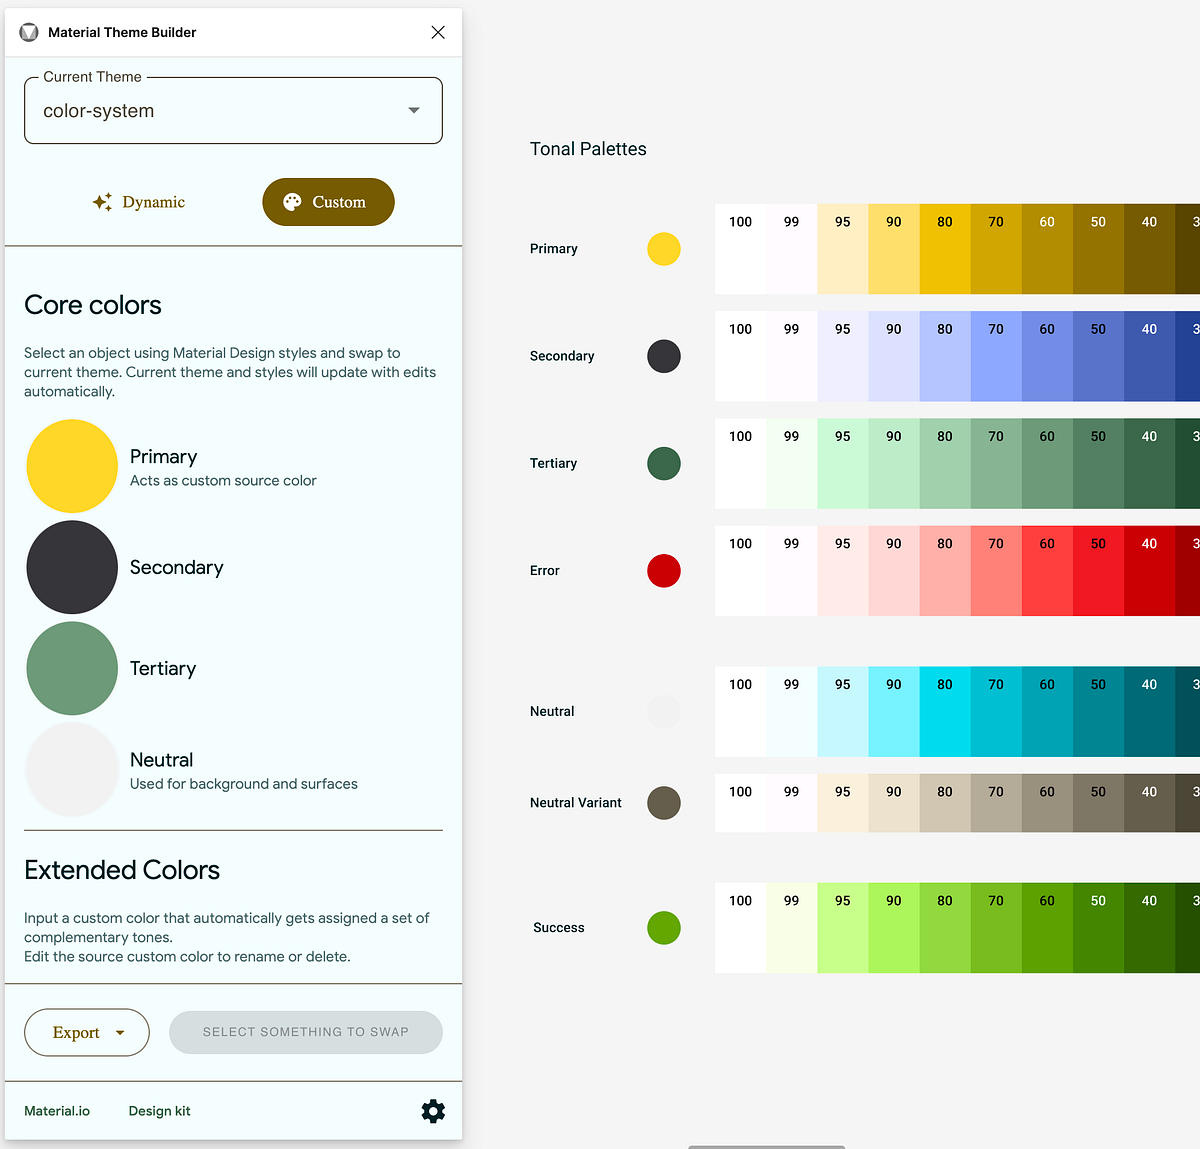Click the Select Something To Swap button
Image resolution: width=1200 pixels, height=1149 pixels.
[x=305, y=1032]
